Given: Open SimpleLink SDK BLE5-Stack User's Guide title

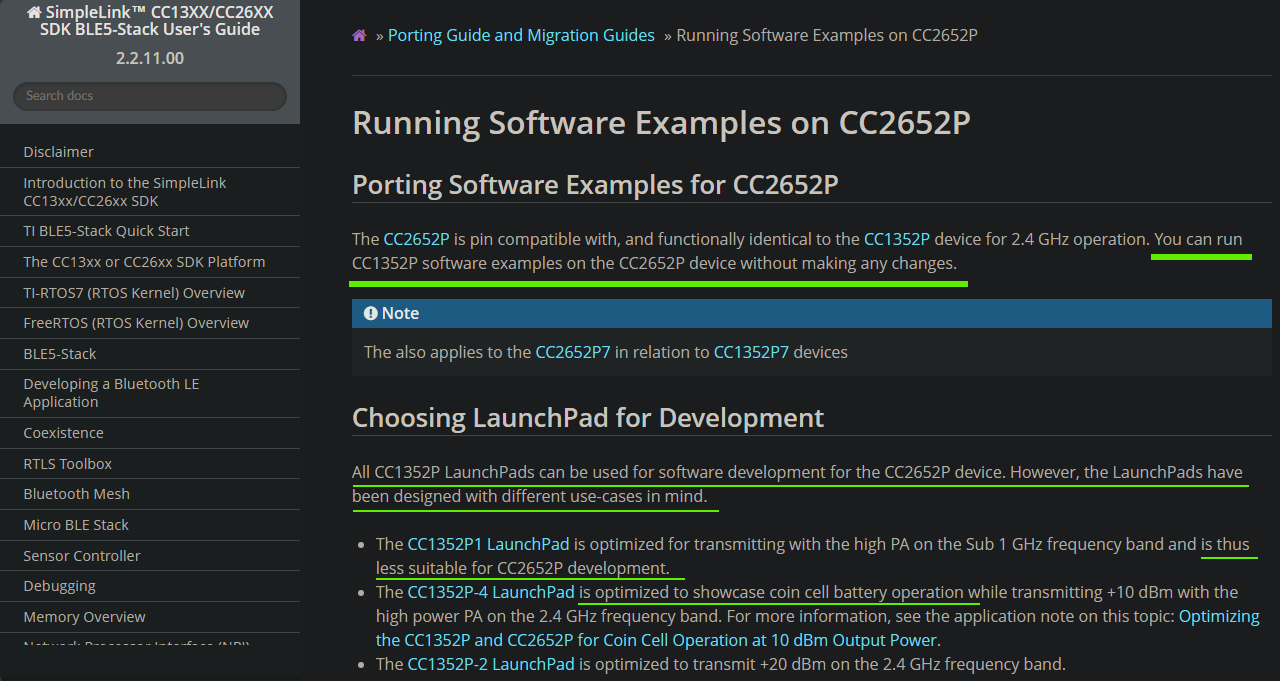Looking at the screenshot, I should (150, 21).
